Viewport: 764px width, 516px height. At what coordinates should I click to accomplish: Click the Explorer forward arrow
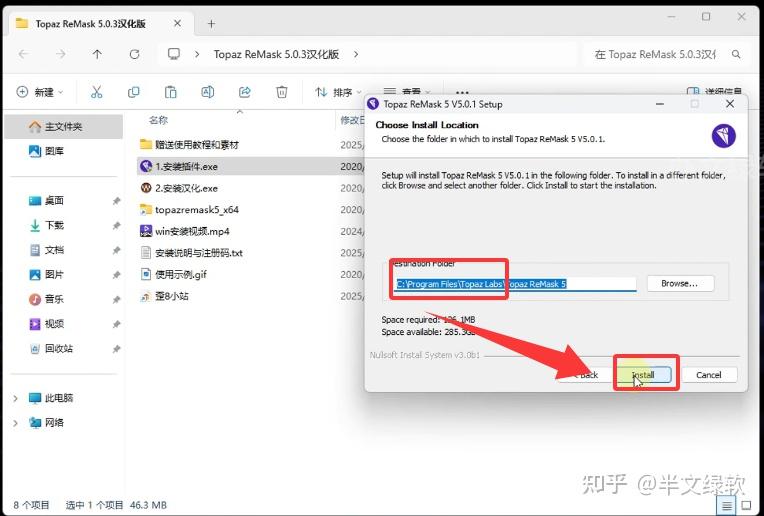[60, 54]
